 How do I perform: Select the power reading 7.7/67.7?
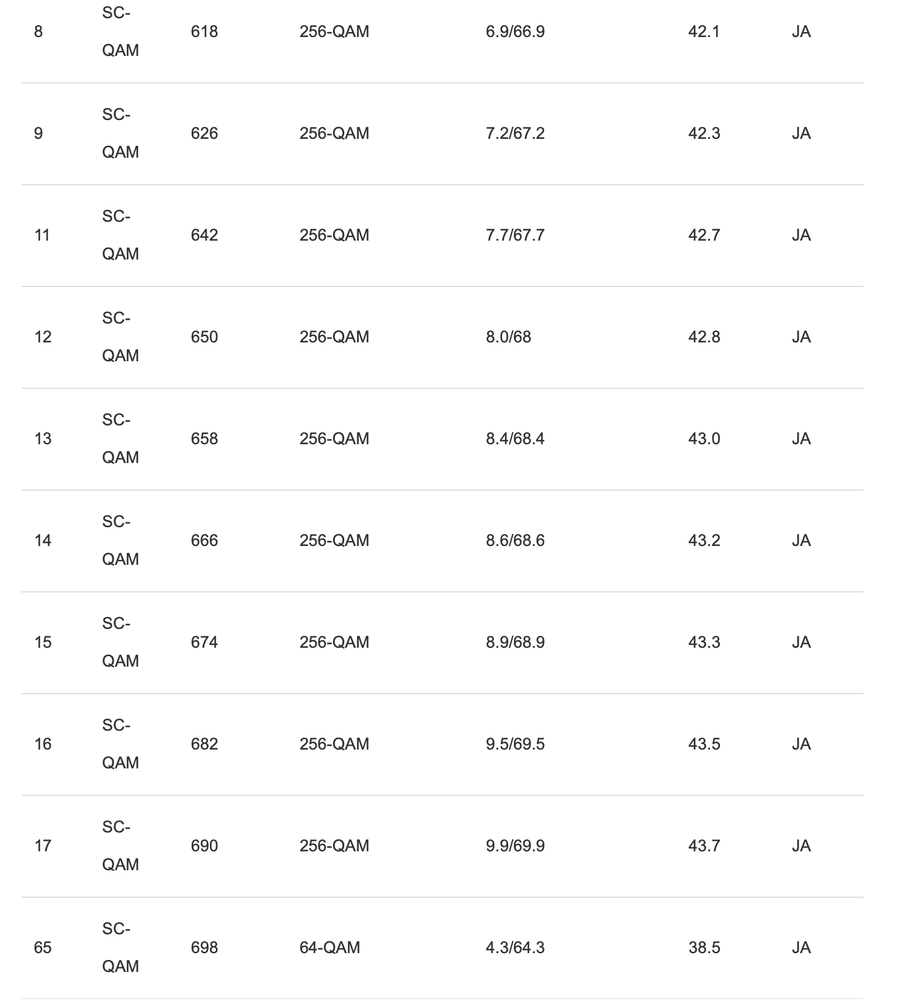(515, 235)
